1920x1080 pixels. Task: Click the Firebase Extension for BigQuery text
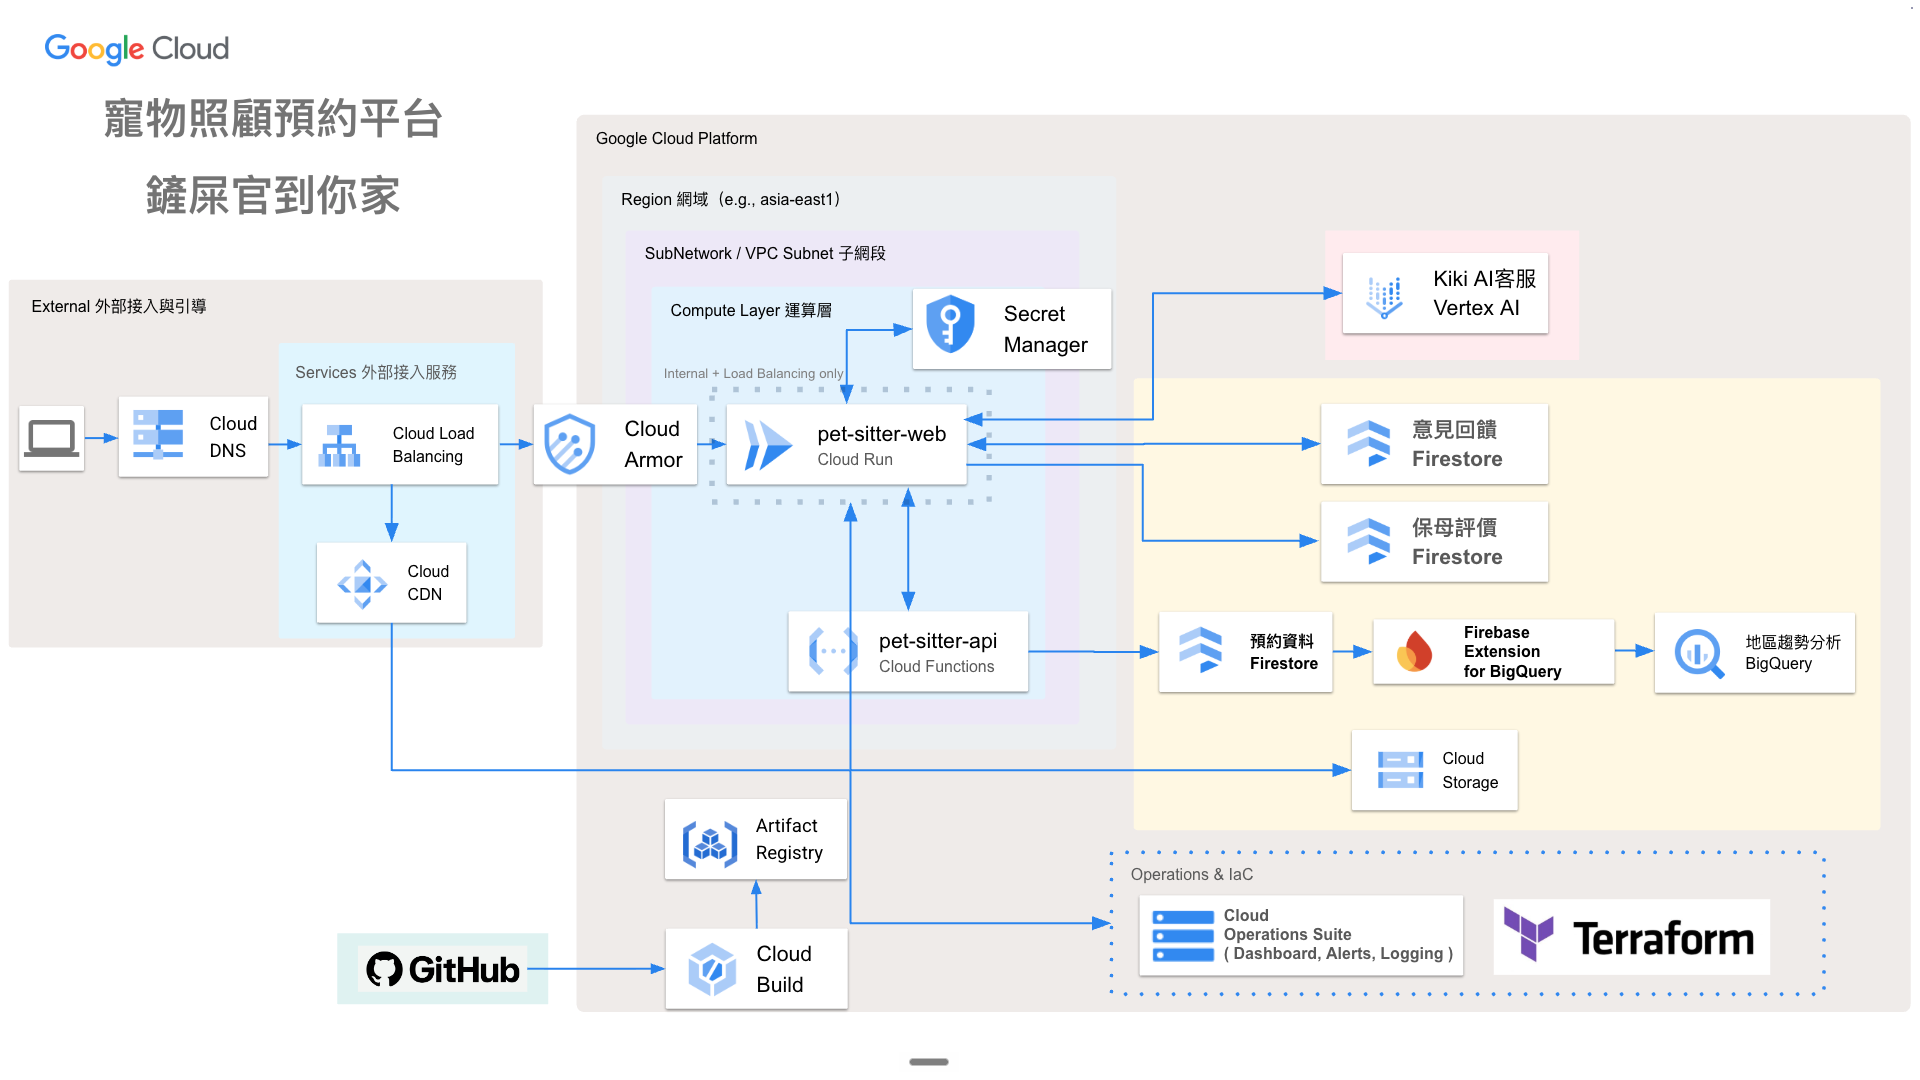coord(1512,652)
